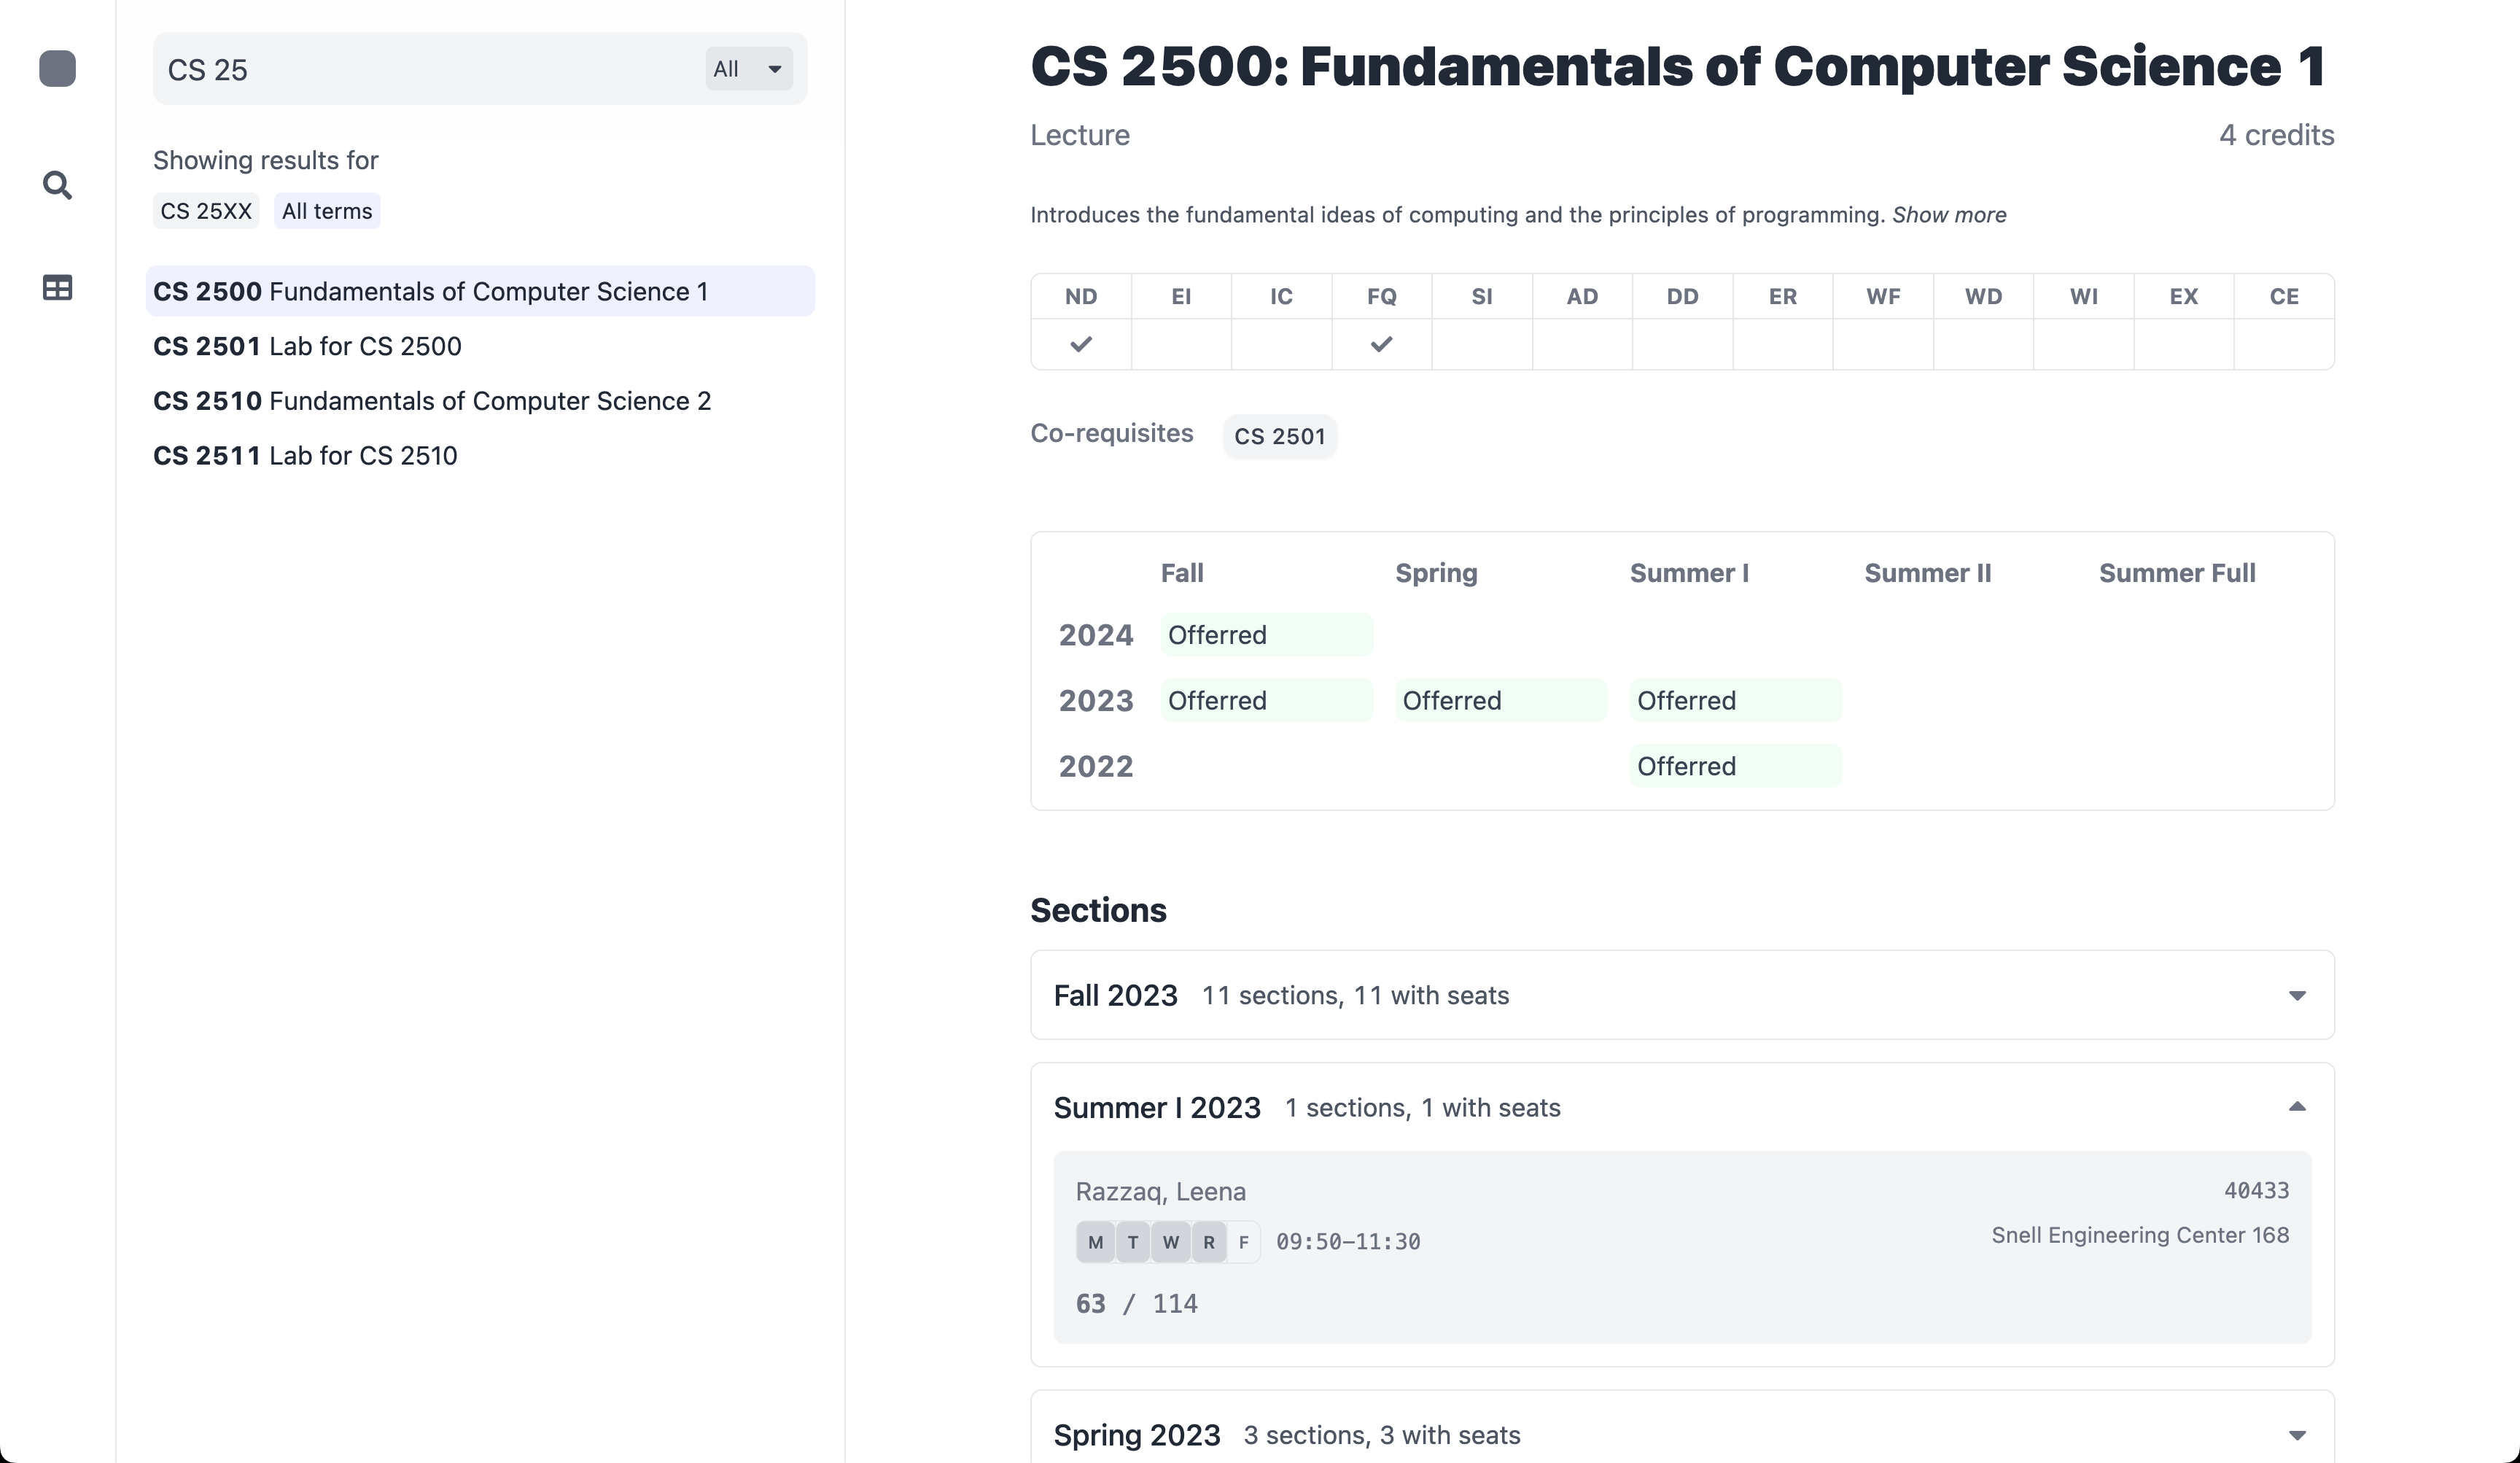The width and height of the screenshot is (2520, 1463).
Task: Click Show more in course description
Action: tap(1948, 215)
